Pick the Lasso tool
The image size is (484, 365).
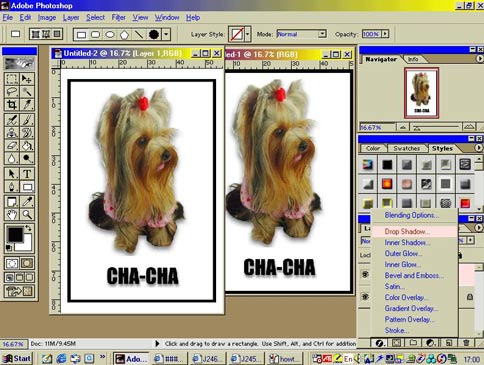click(x=12, y=91)
